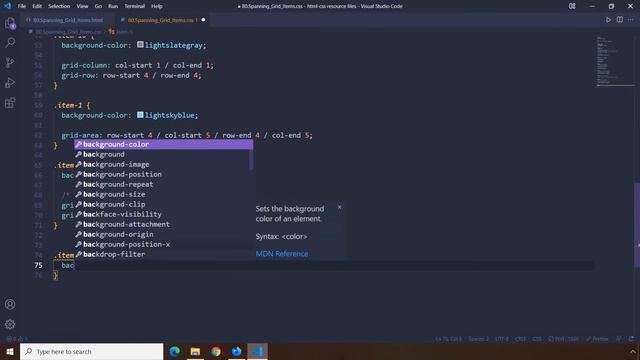Close the suggestion details panel
The width and height of the screenshot is (640, 360).
pos(339,207)
